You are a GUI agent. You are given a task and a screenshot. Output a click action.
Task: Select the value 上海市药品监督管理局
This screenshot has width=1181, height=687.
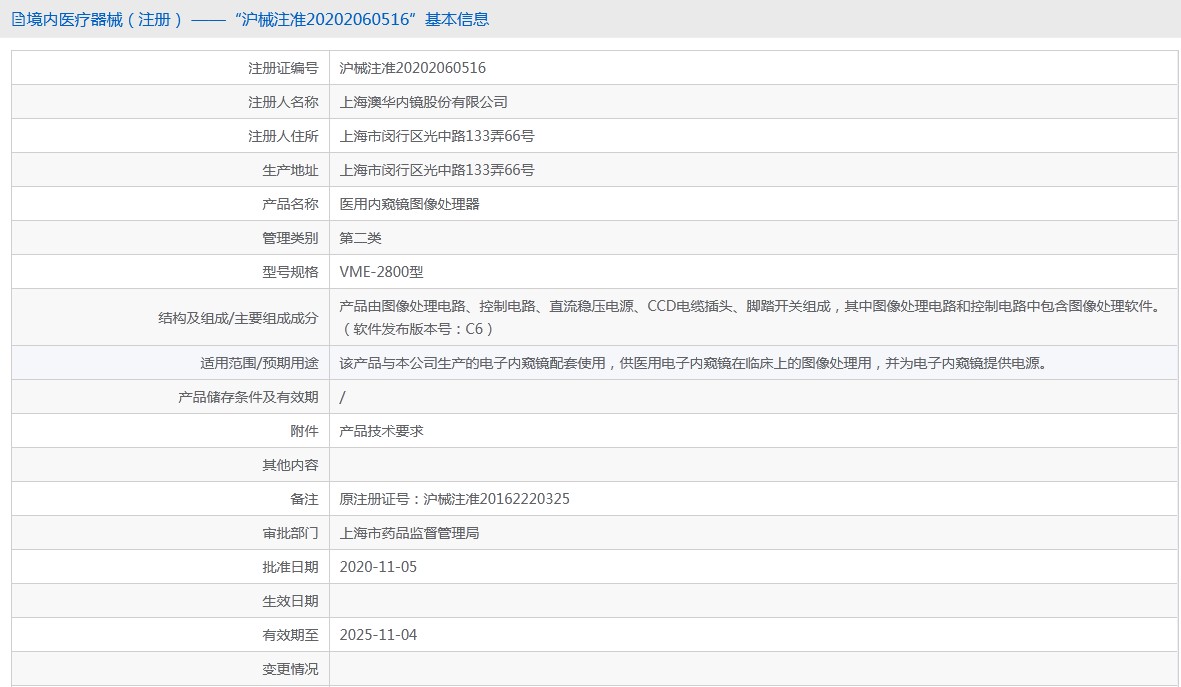(x=409, y=533)
